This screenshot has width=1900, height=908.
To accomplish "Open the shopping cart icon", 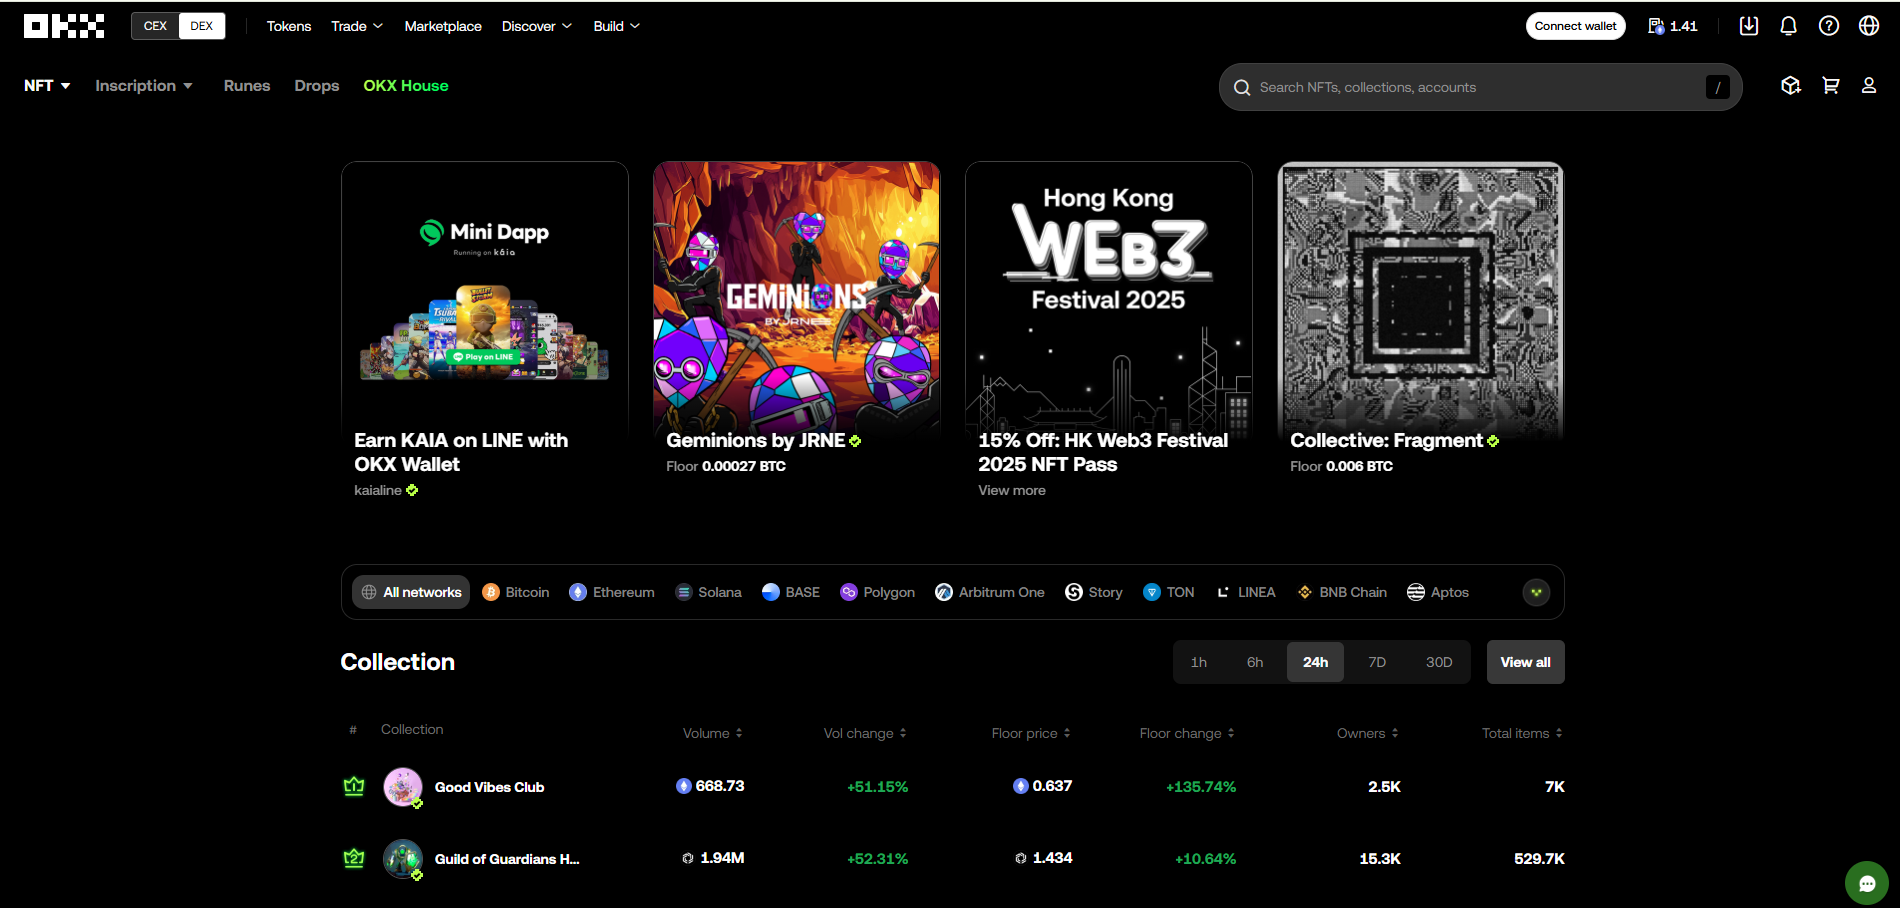I will click(x=1831, y=86).
